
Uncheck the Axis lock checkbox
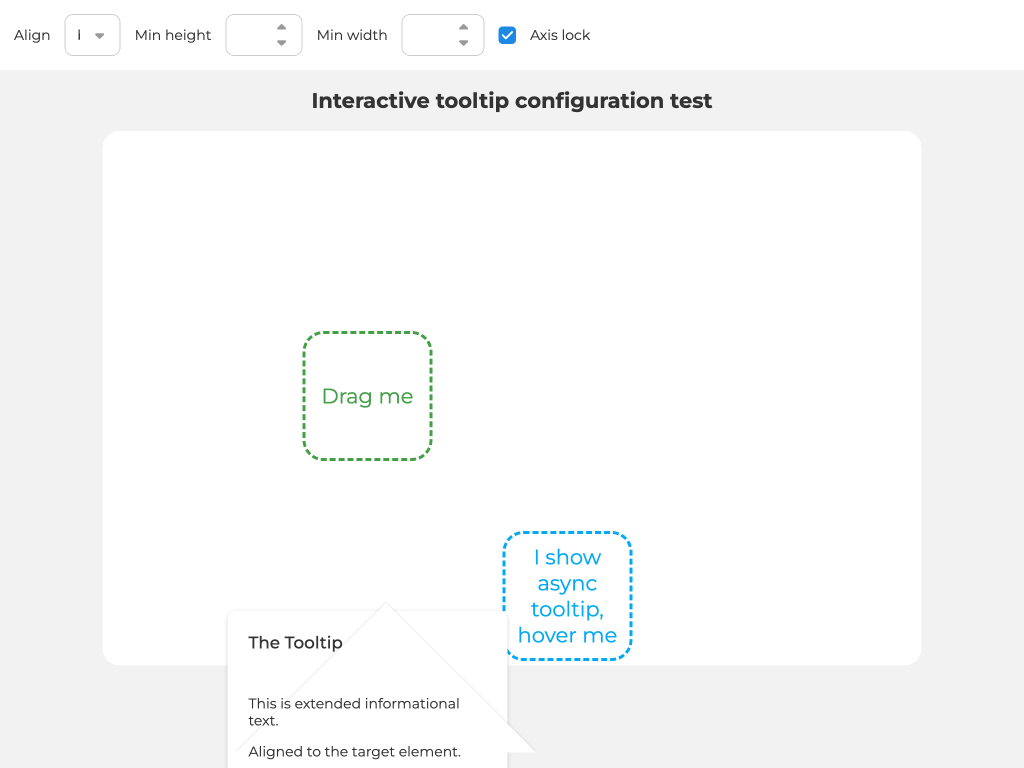508,35
